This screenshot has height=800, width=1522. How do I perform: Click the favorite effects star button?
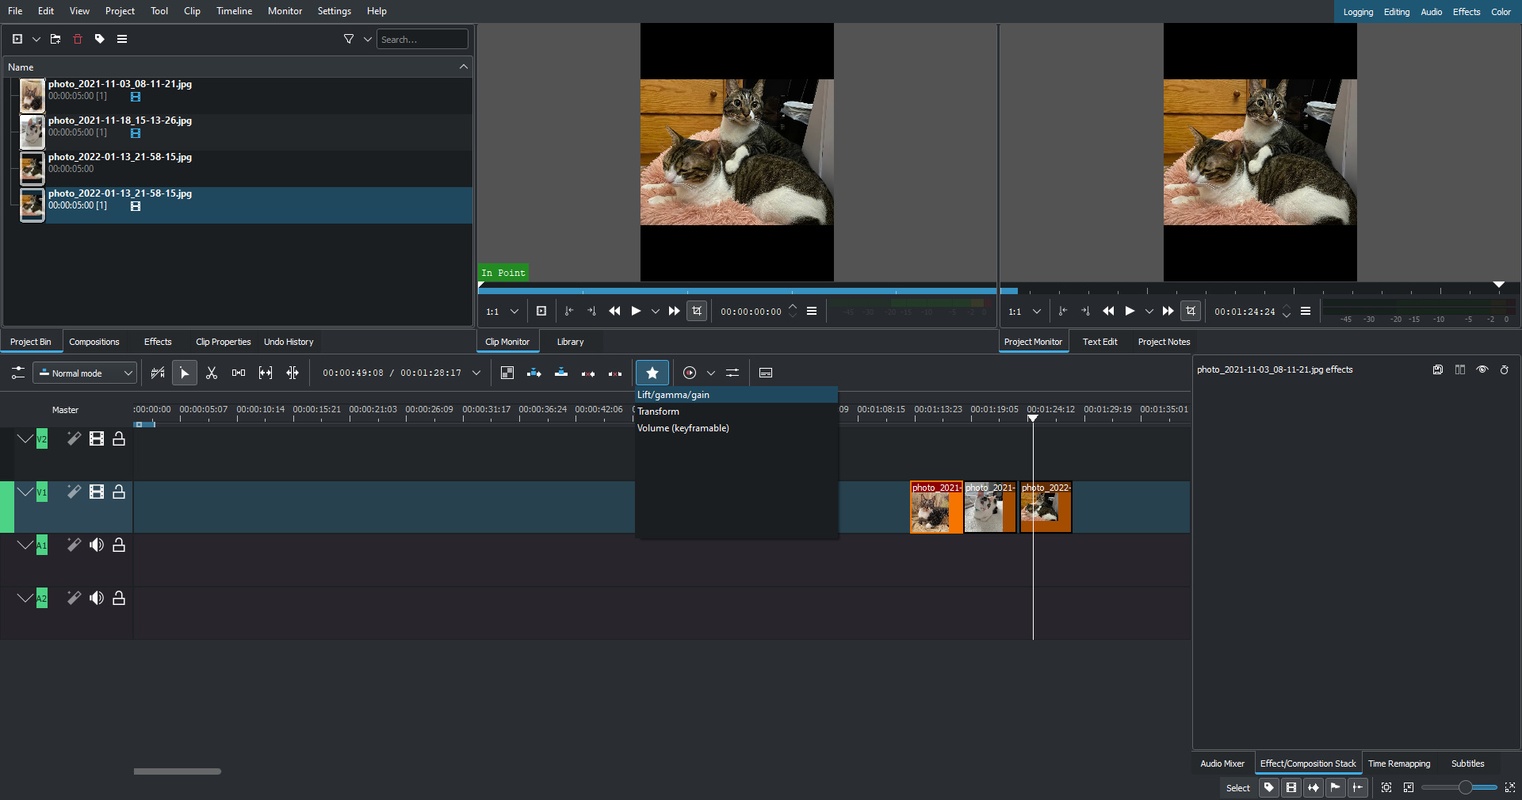coord(652,373)
